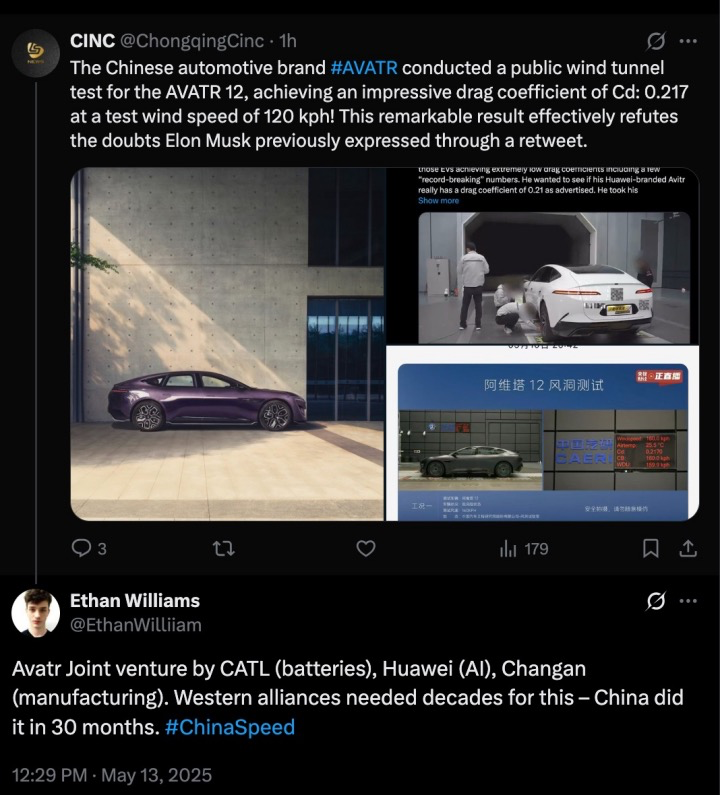Expand quoted tweet with Show more

438,201
